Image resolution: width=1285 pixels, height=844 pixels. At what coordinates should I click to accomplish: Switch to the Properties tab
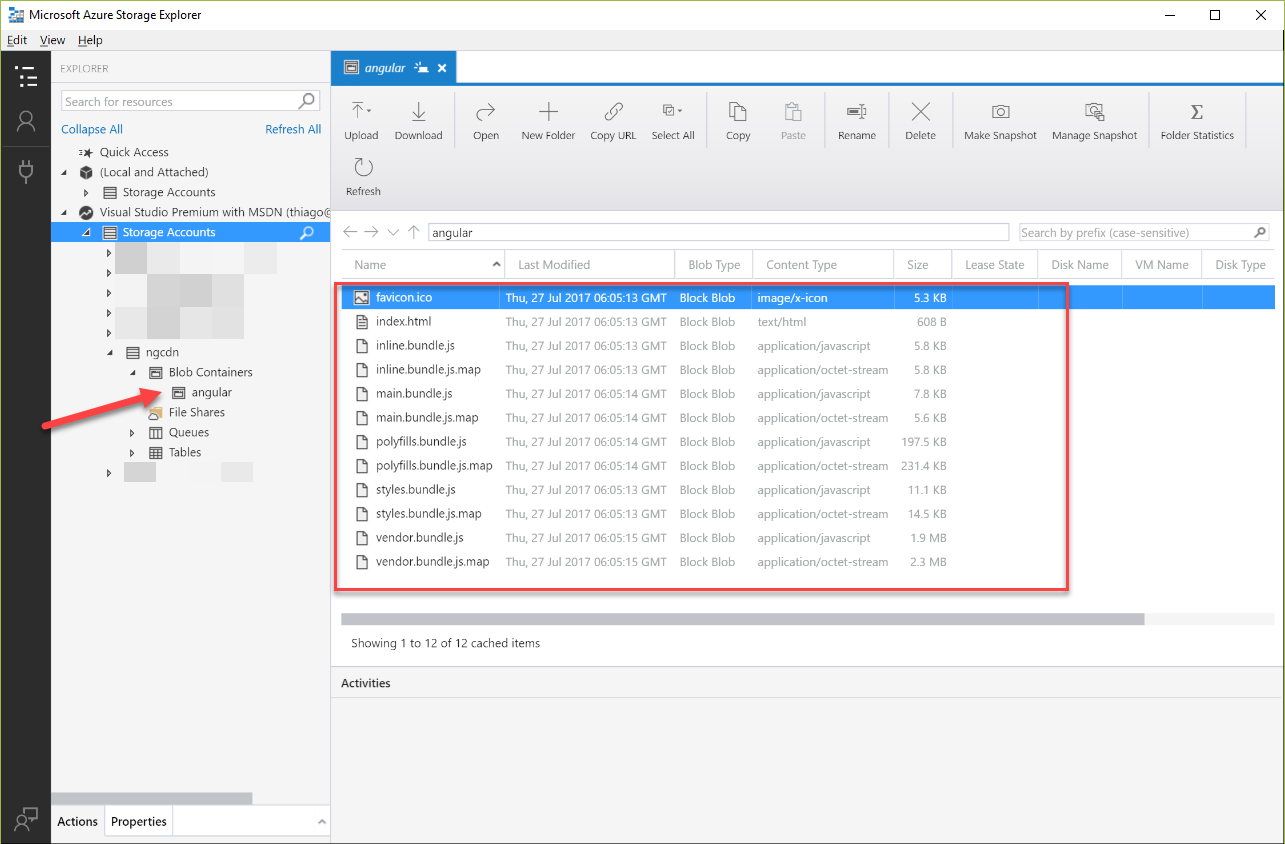(x=139, y=821)
